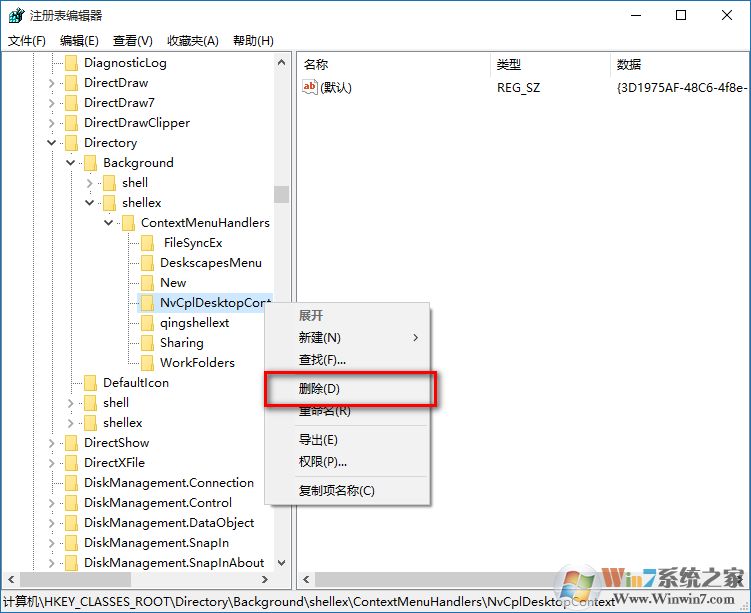Click the DiskManagement.SnapIn folder icon
Image resolution: width=751 pixels, height=613 pixels.
[71, 543]
